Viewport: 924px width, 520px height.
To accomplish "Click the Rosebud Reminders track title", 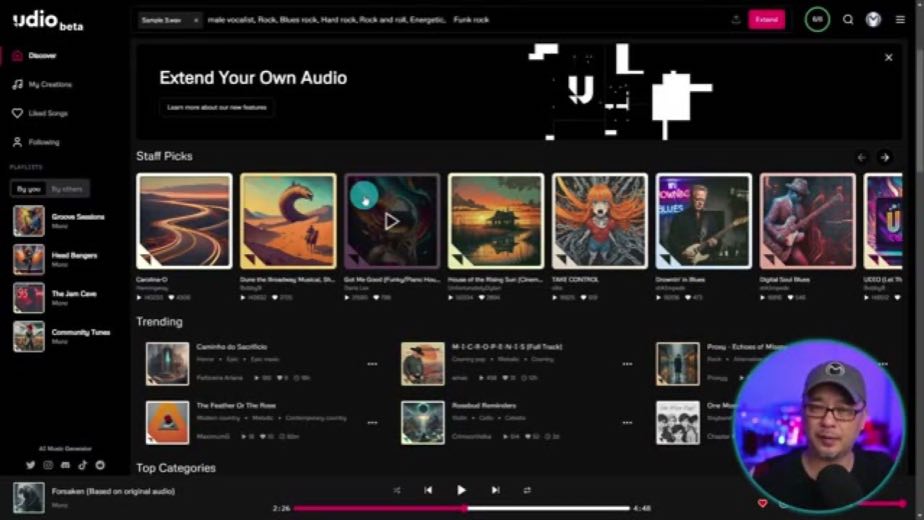I will (484, 406).
